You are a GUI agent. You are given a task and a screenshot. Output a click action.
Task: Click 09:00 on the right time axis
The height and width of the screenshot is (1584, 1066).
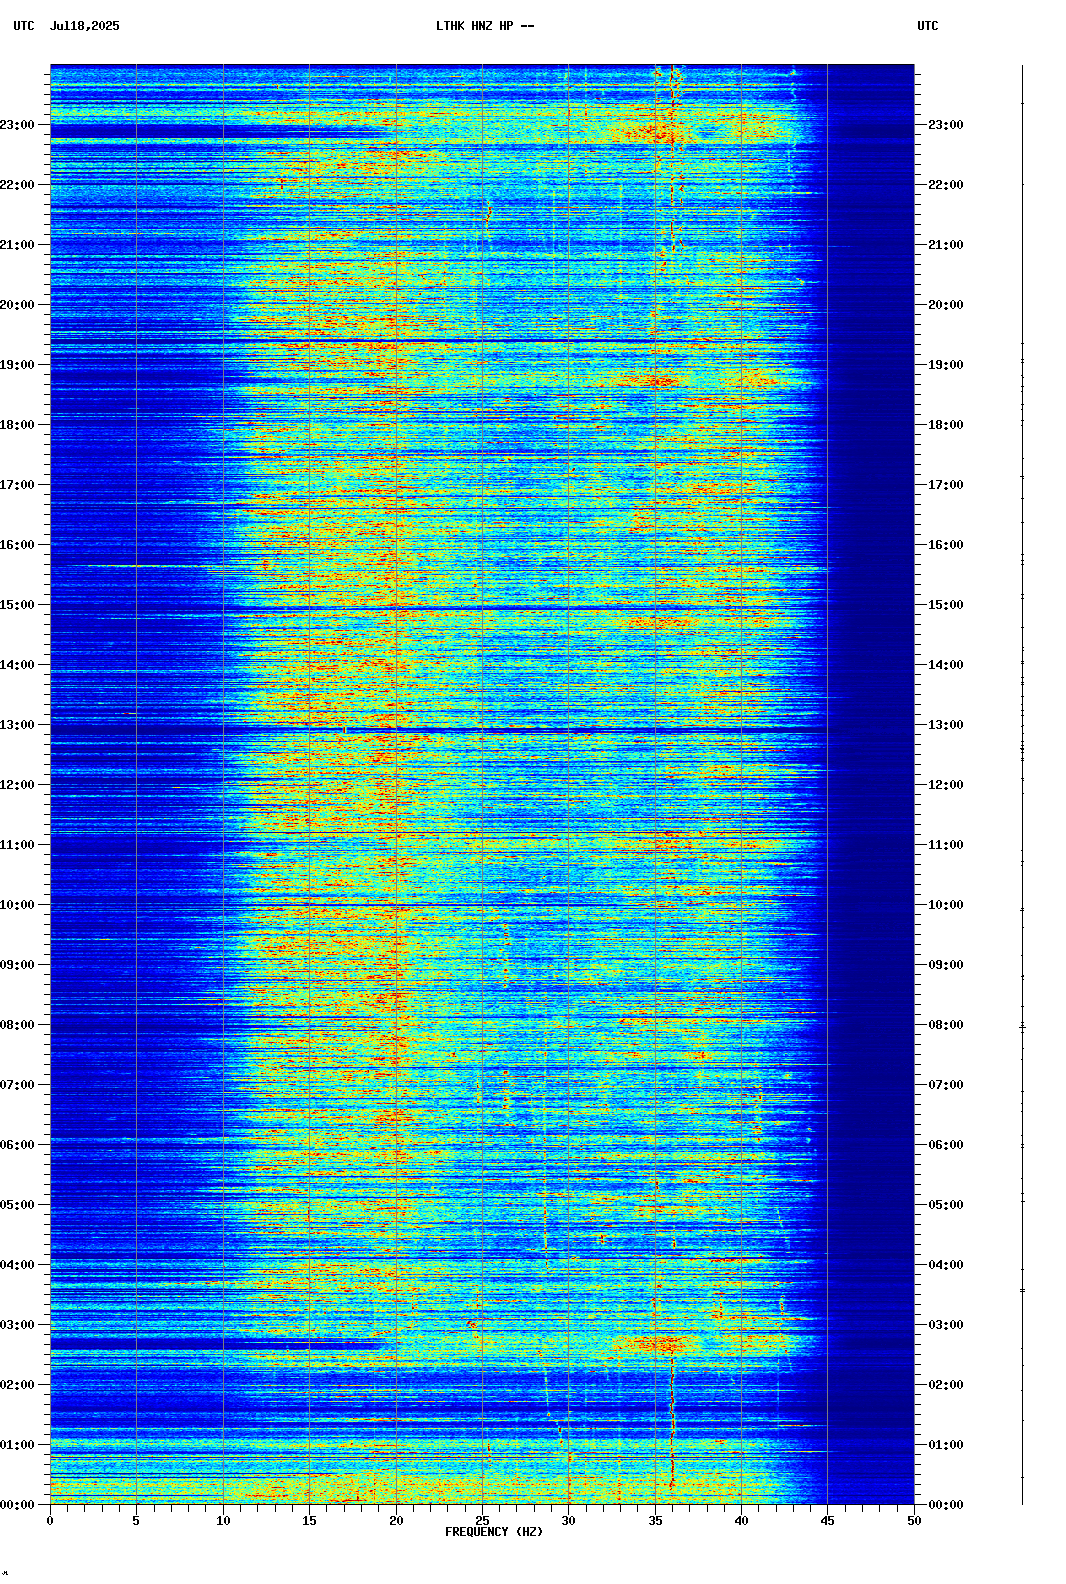click(946, 965)
